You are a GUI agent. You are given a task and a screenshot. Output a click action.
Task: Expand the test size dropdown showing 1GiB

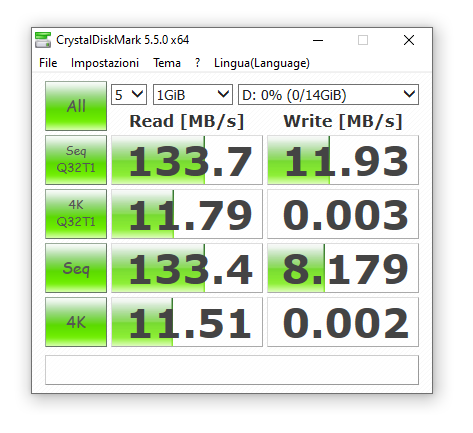click(193, 95)
